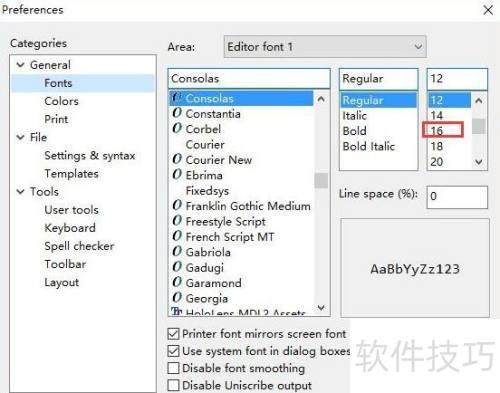
Task: Open the Toolbar category
Action: pyautogui.click(x=65, y=264)
